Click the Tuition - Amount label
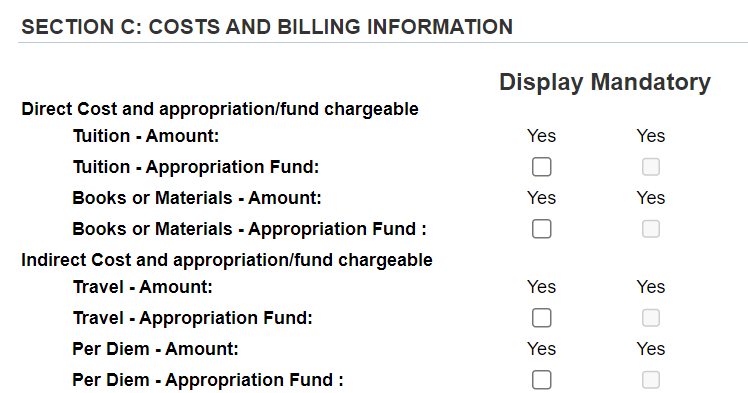The image size is (748, 393). coord(146,136)
